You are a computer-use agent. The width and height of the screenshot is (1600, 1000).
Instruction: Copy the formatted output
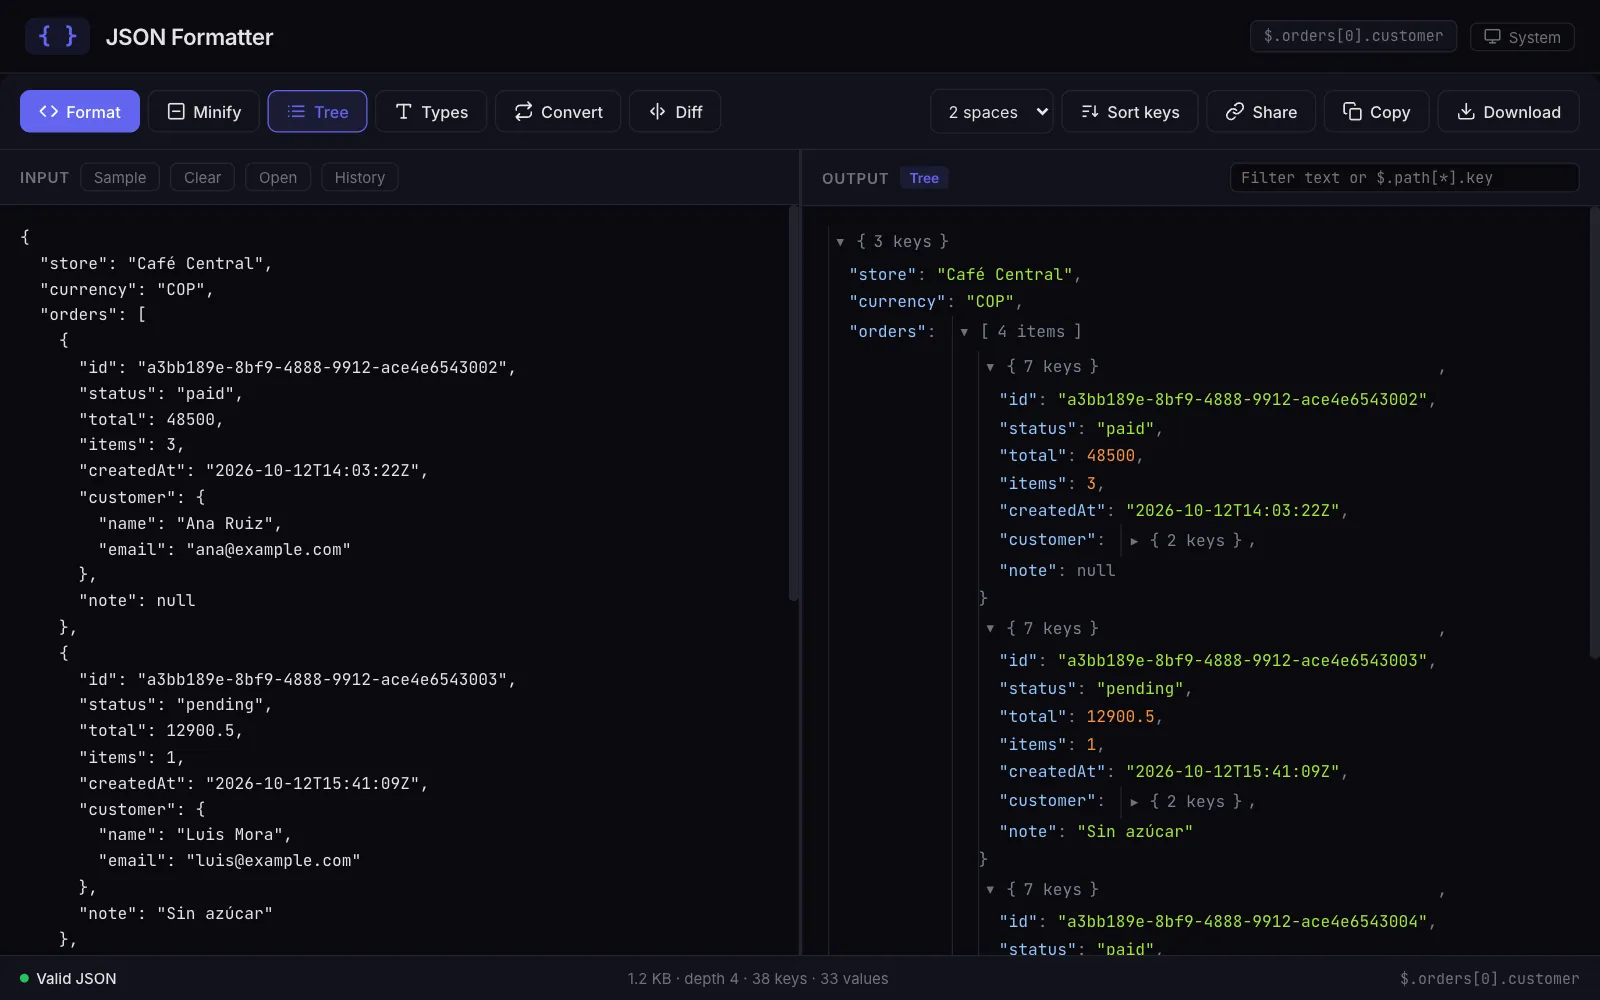pyautogui.click(x=1377, y=112)
